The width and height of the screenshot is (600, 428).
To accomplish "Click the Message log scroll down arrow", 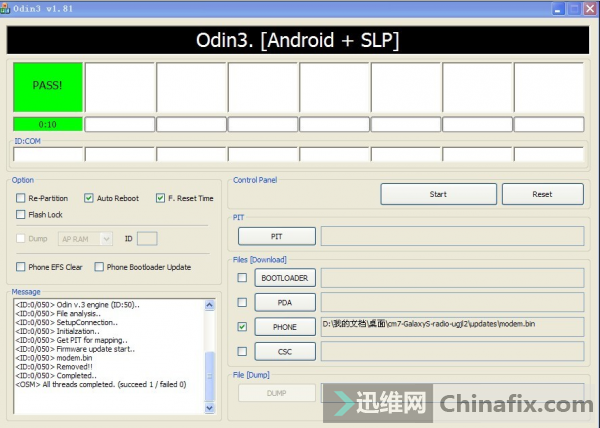I will [x=210, y=408].
